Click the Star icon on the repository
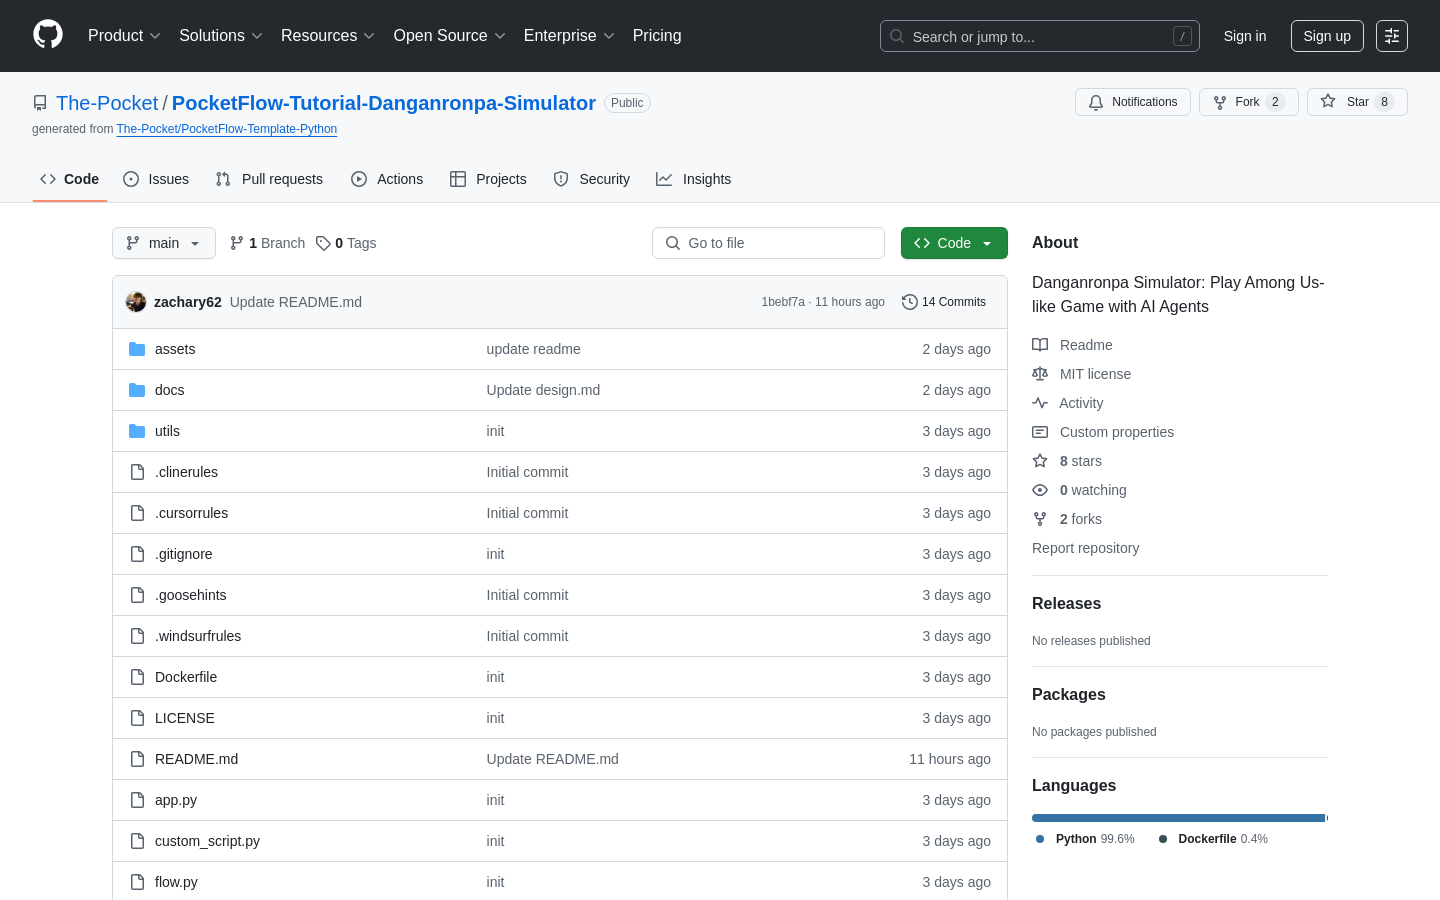 1328,102
